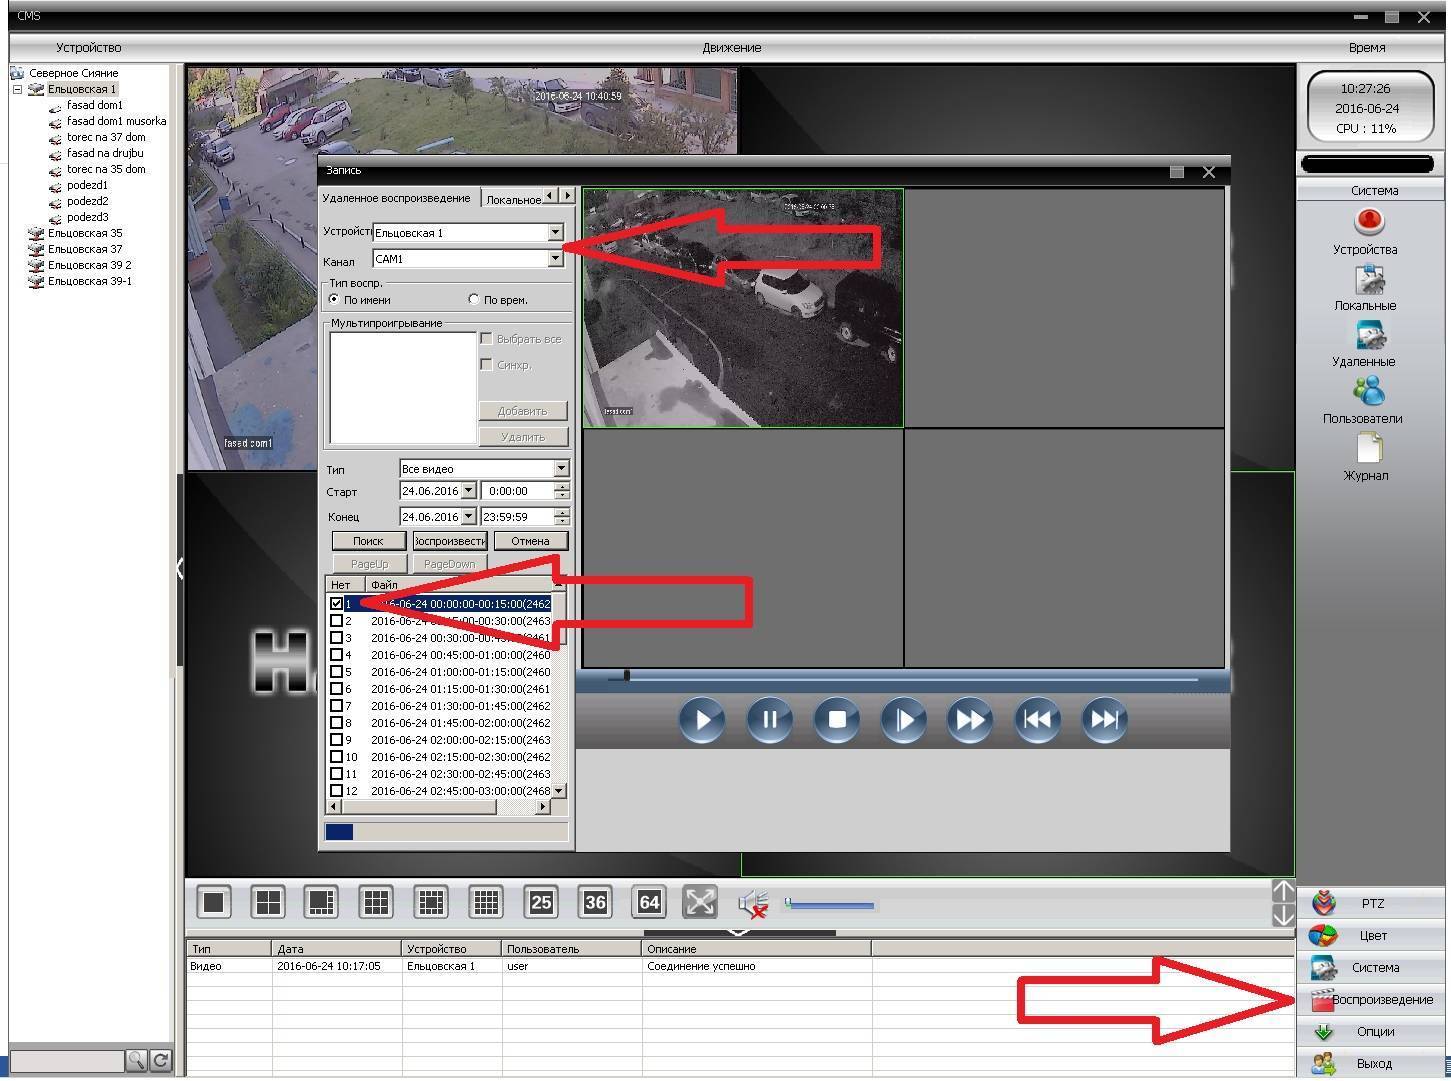1451x1081 pixels.
Task: Click the play button in playback controls
Action: (702, 720)
